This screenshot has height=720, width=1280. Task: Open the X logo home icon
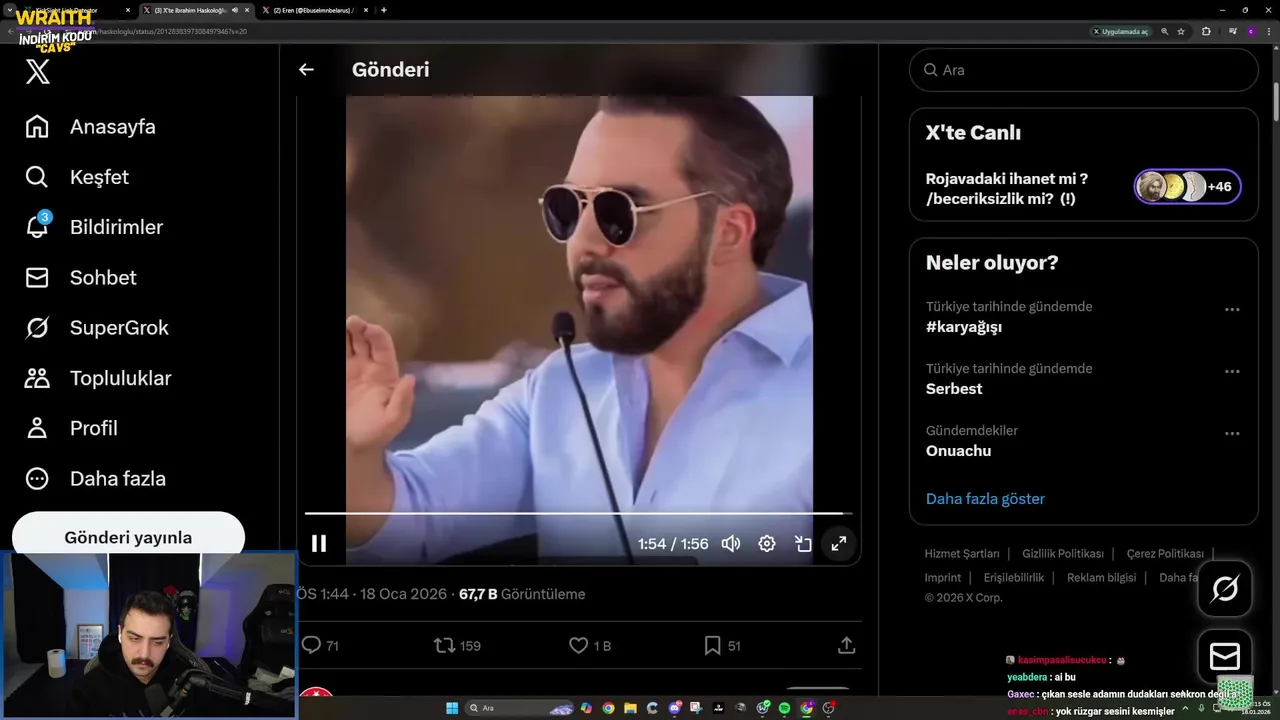click(37, 71)
